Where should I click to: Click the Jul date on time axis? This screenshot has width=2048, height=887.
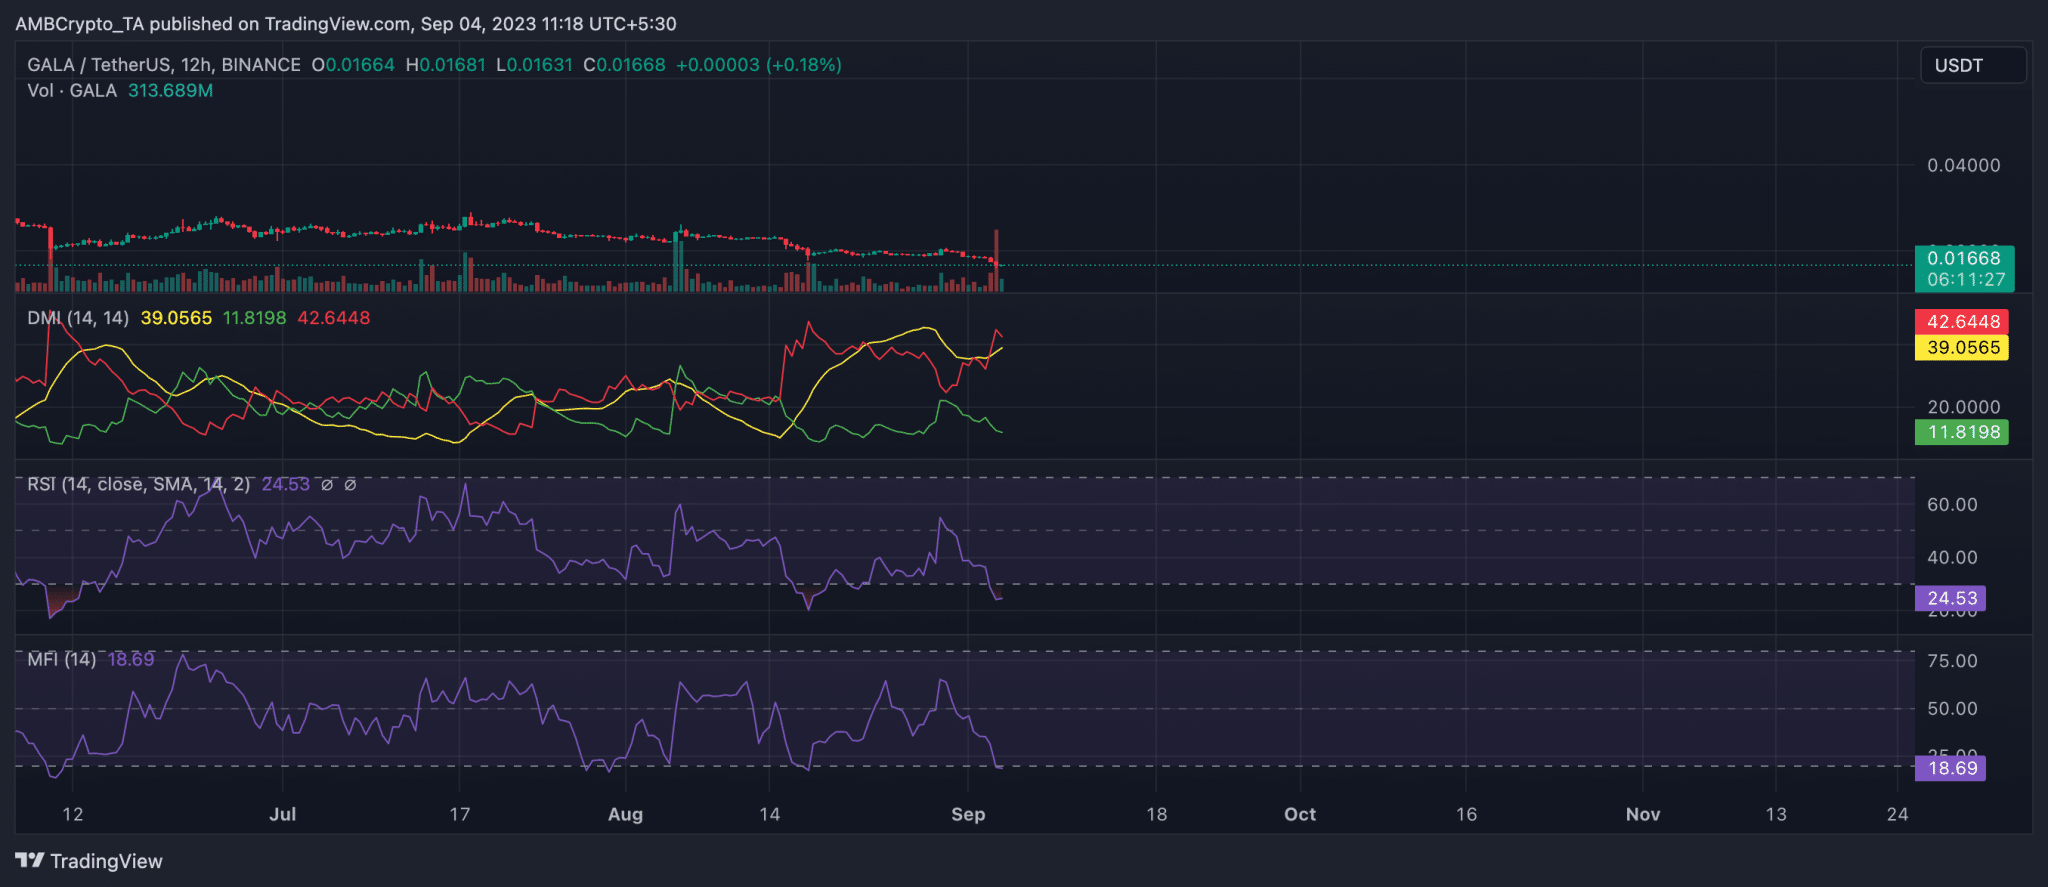coord(283,814)
